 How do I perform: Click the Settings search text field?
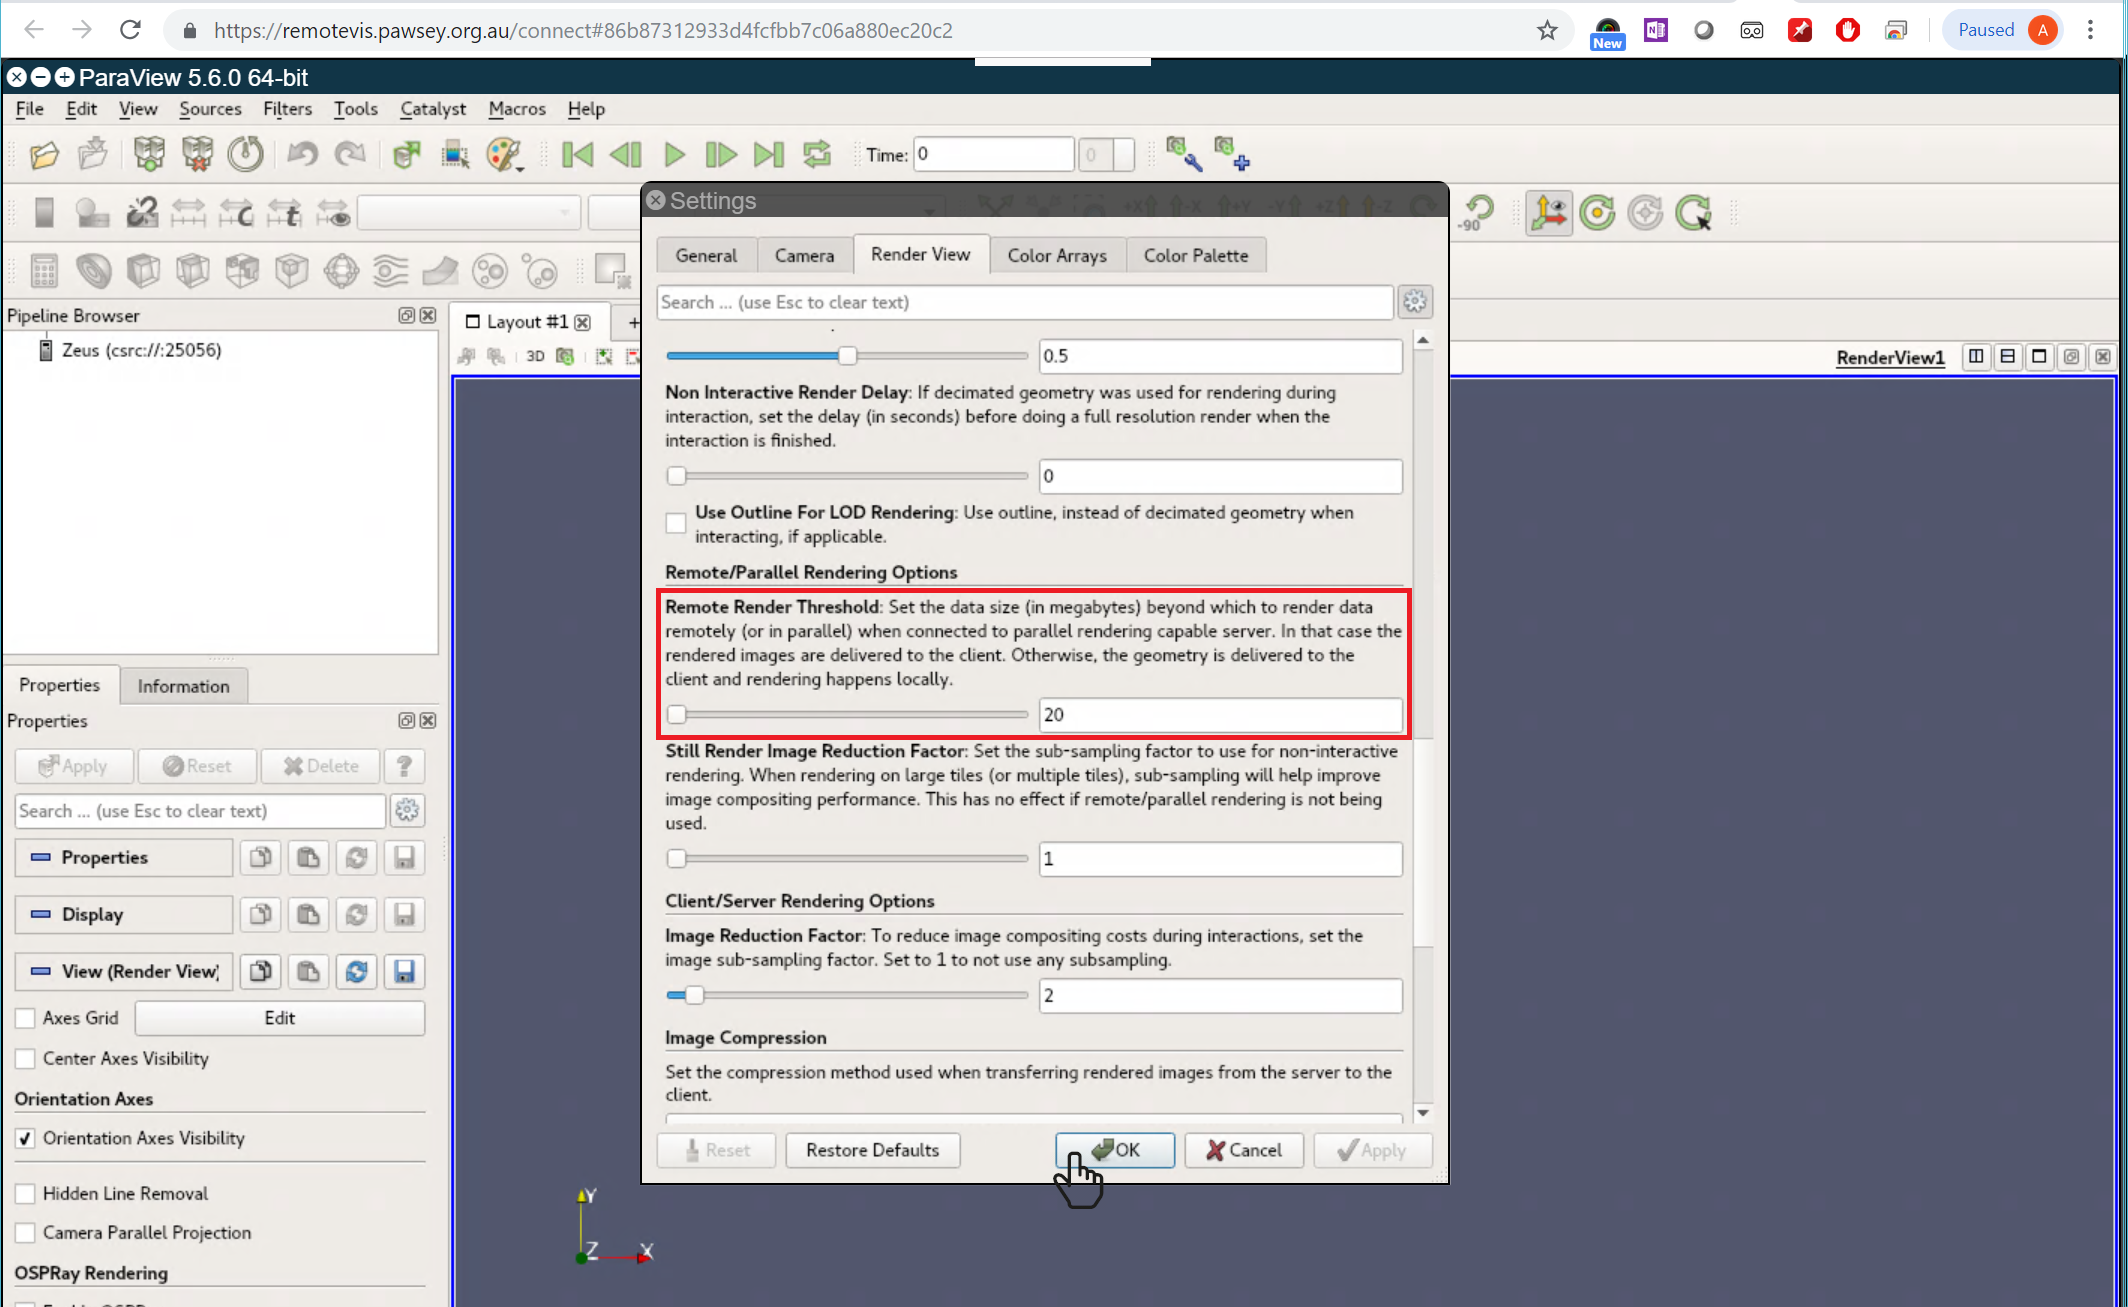[1024, 302]
